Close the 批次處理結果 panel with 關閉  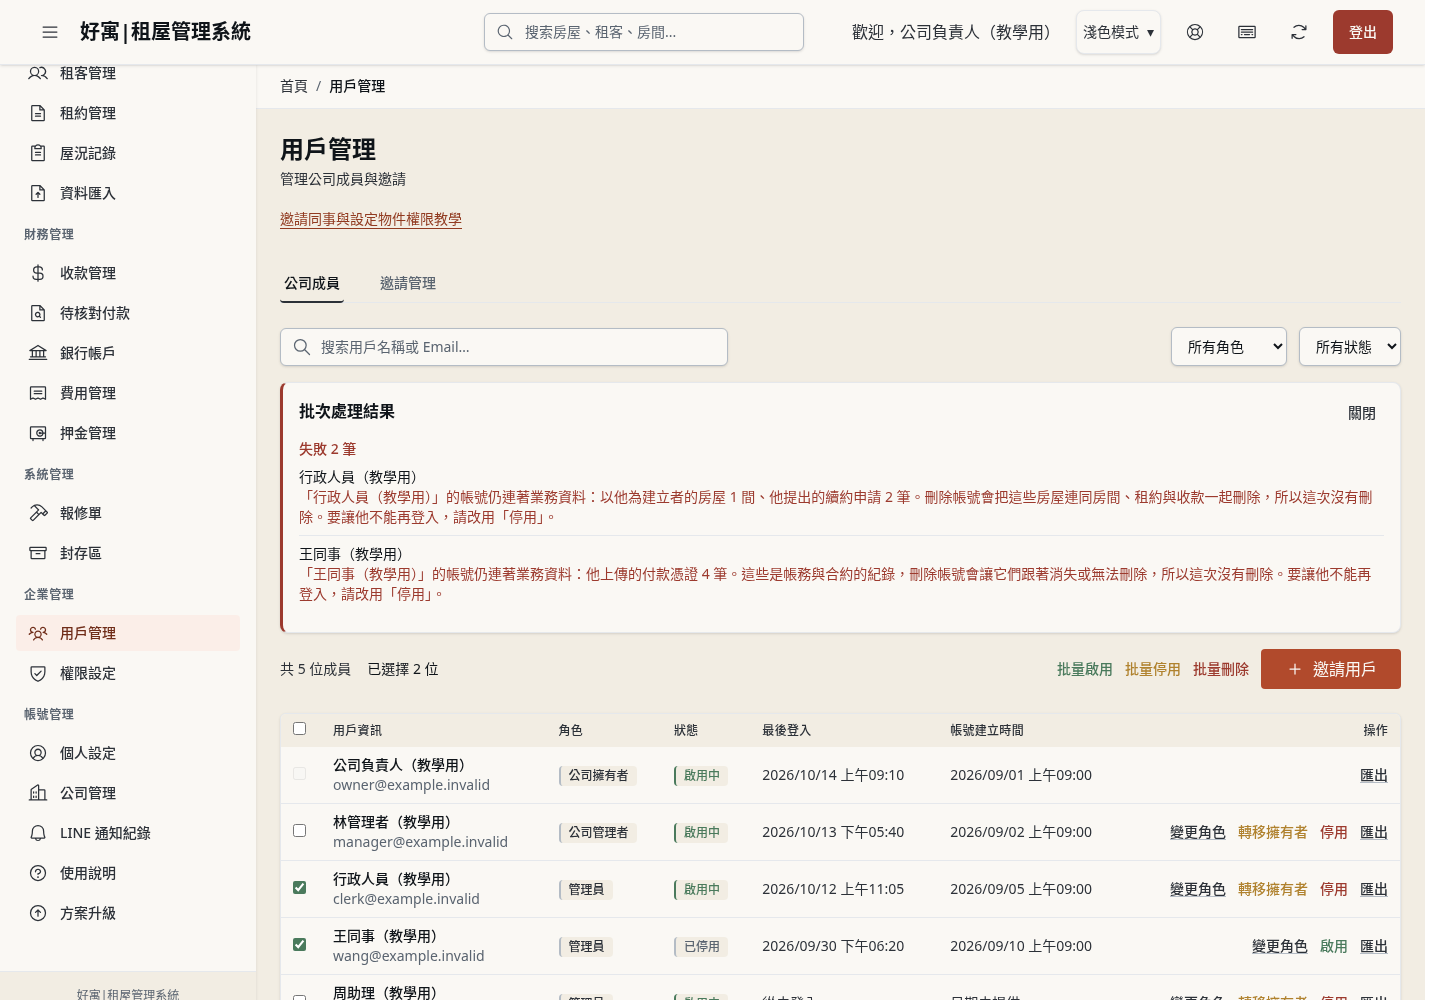coord(1362,413)
